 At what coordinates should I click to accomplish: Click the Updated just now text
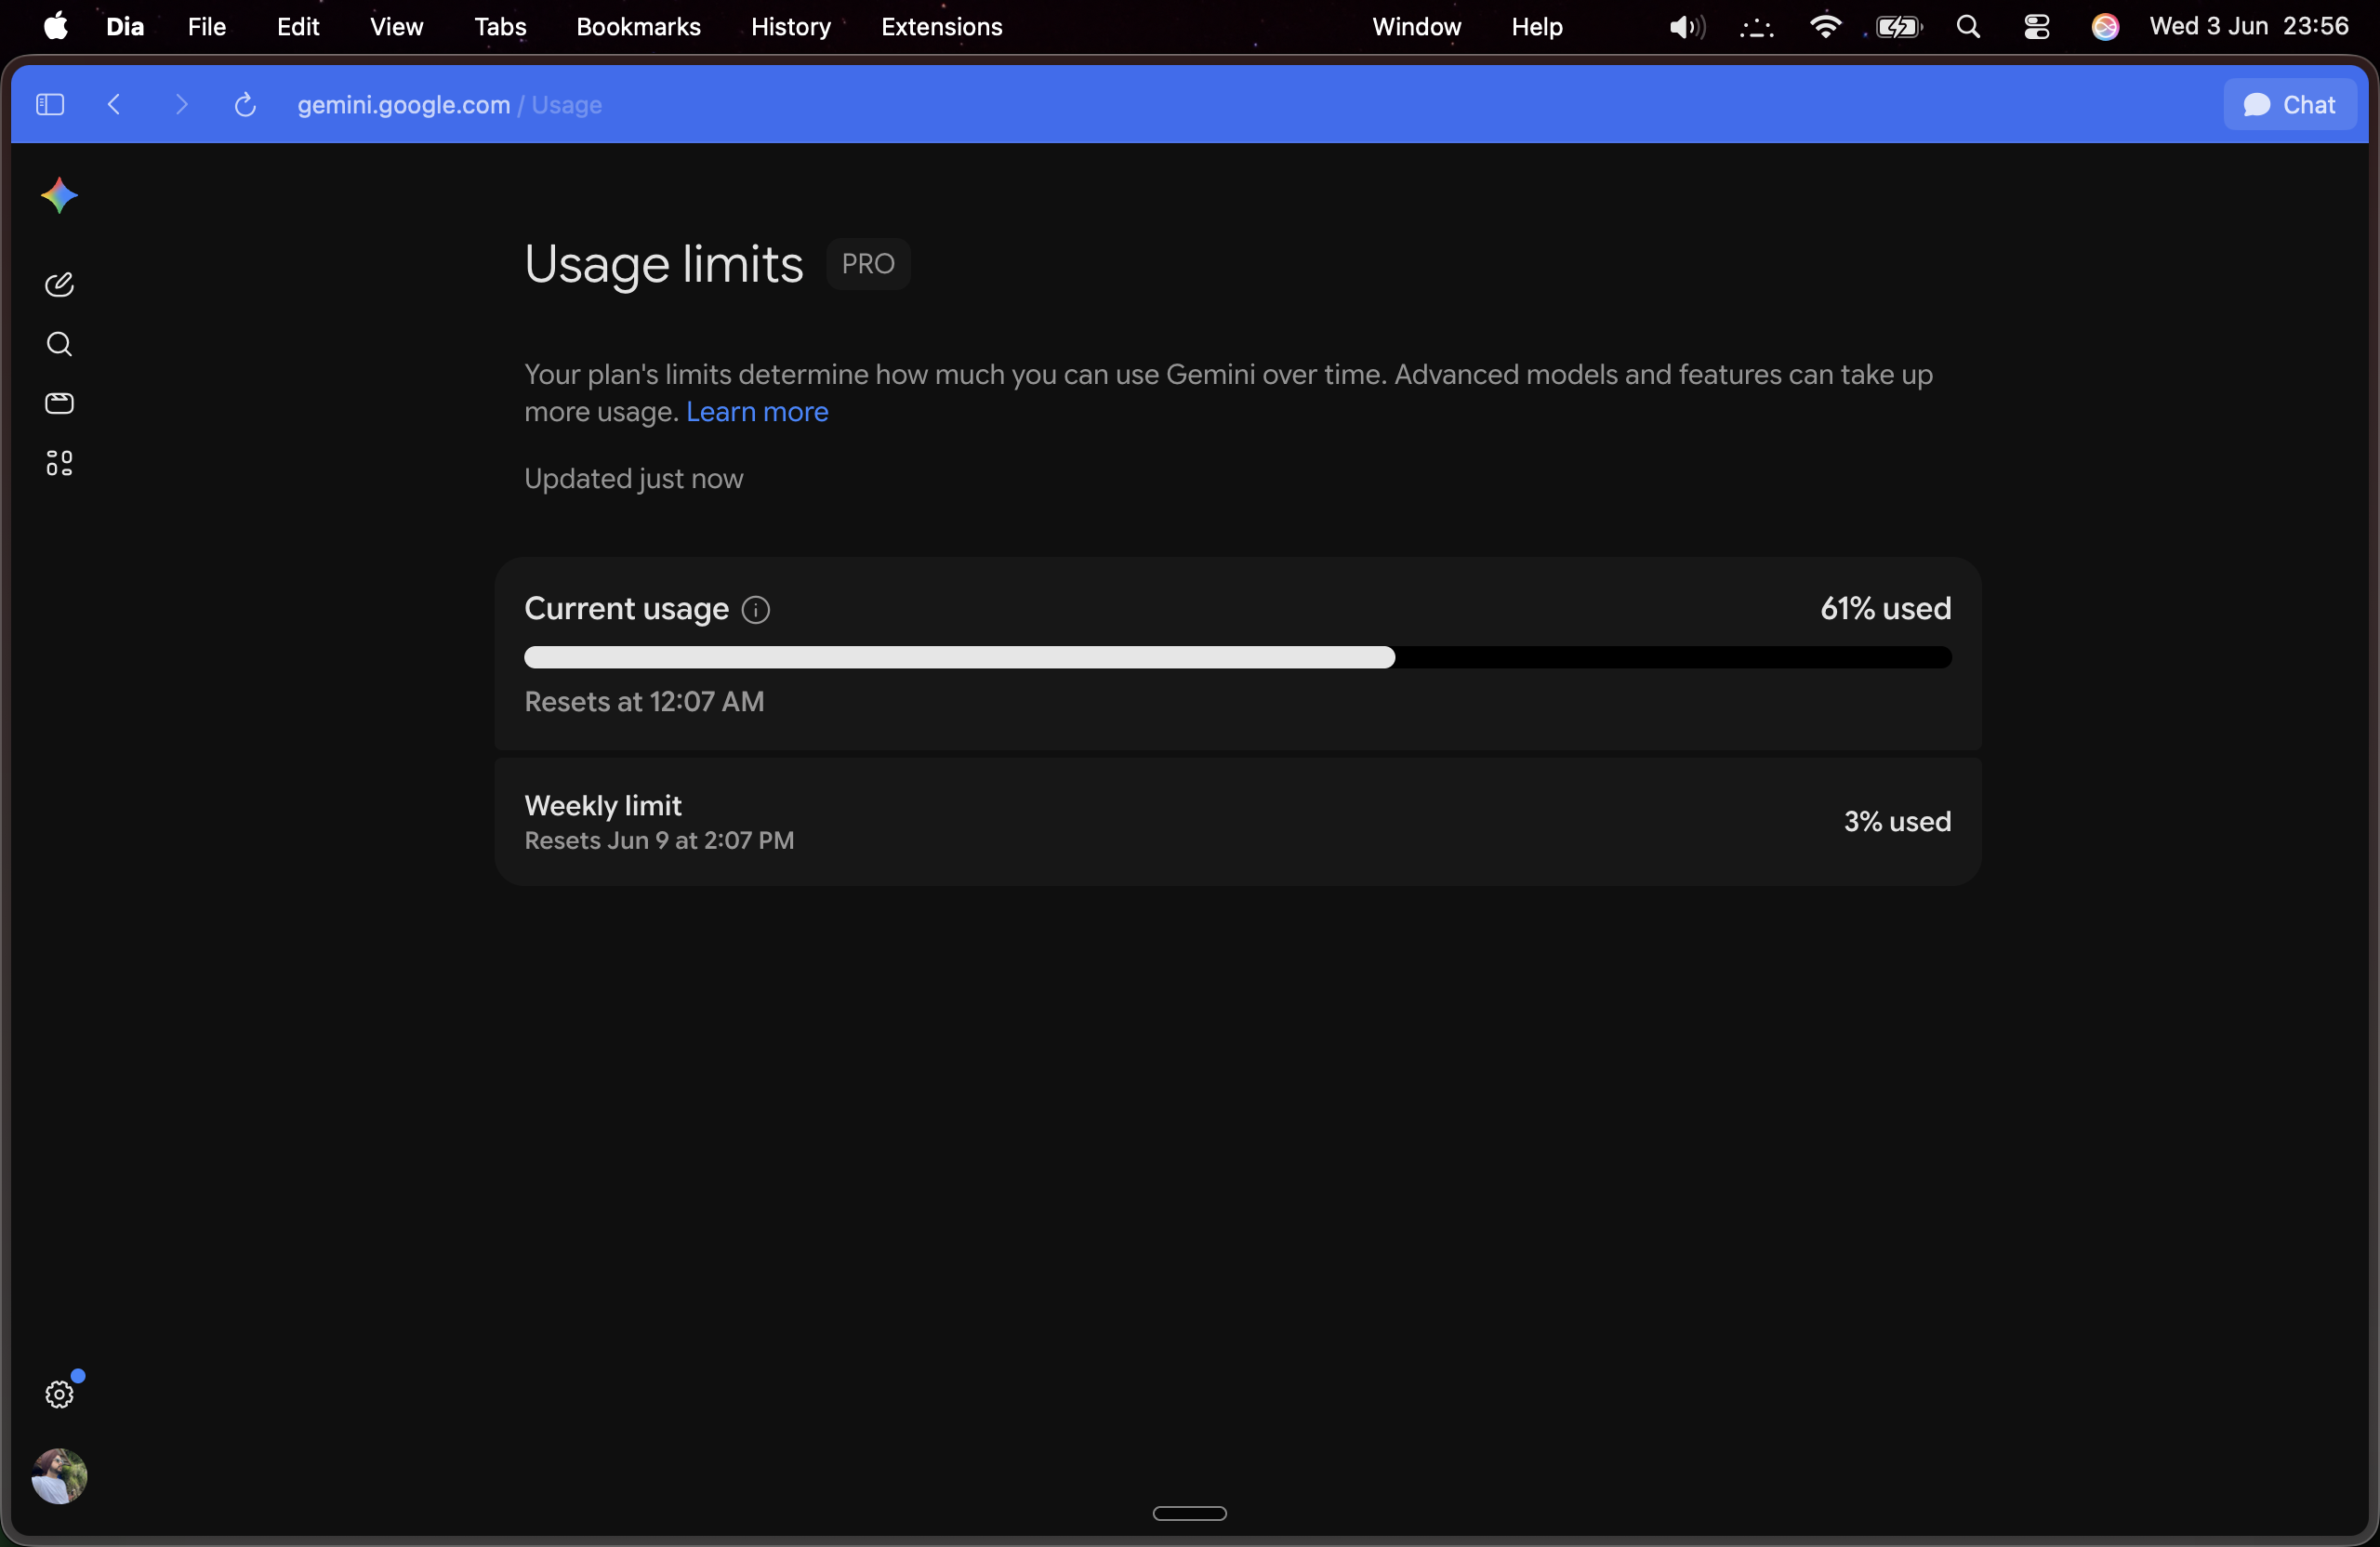[x=634, y=478]
